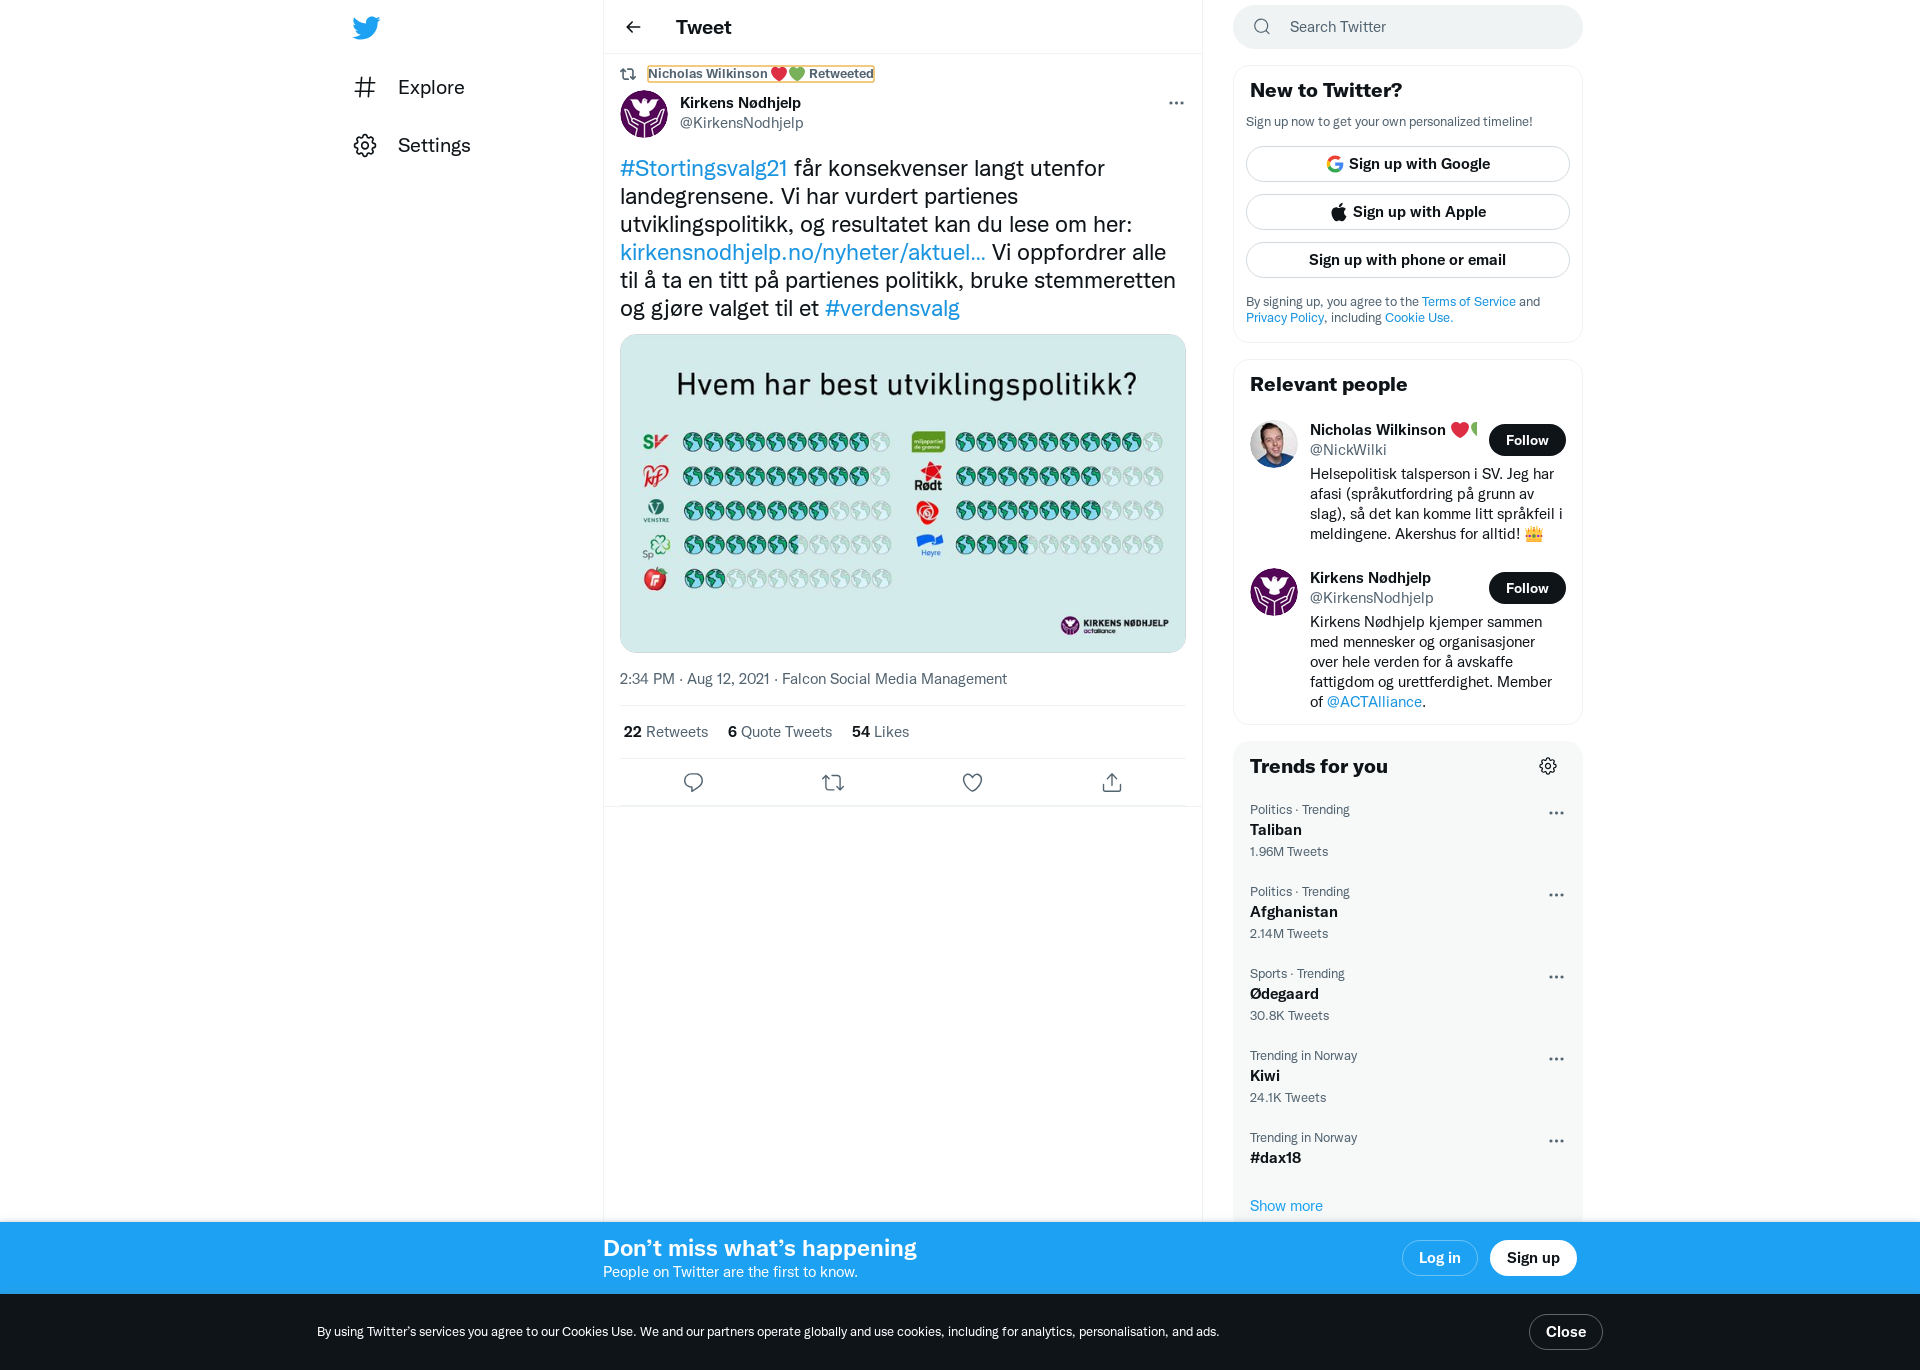Close the cookie notice banner
The height and width of the screenshot is (1370, 1920).
click(1565, 1332)
